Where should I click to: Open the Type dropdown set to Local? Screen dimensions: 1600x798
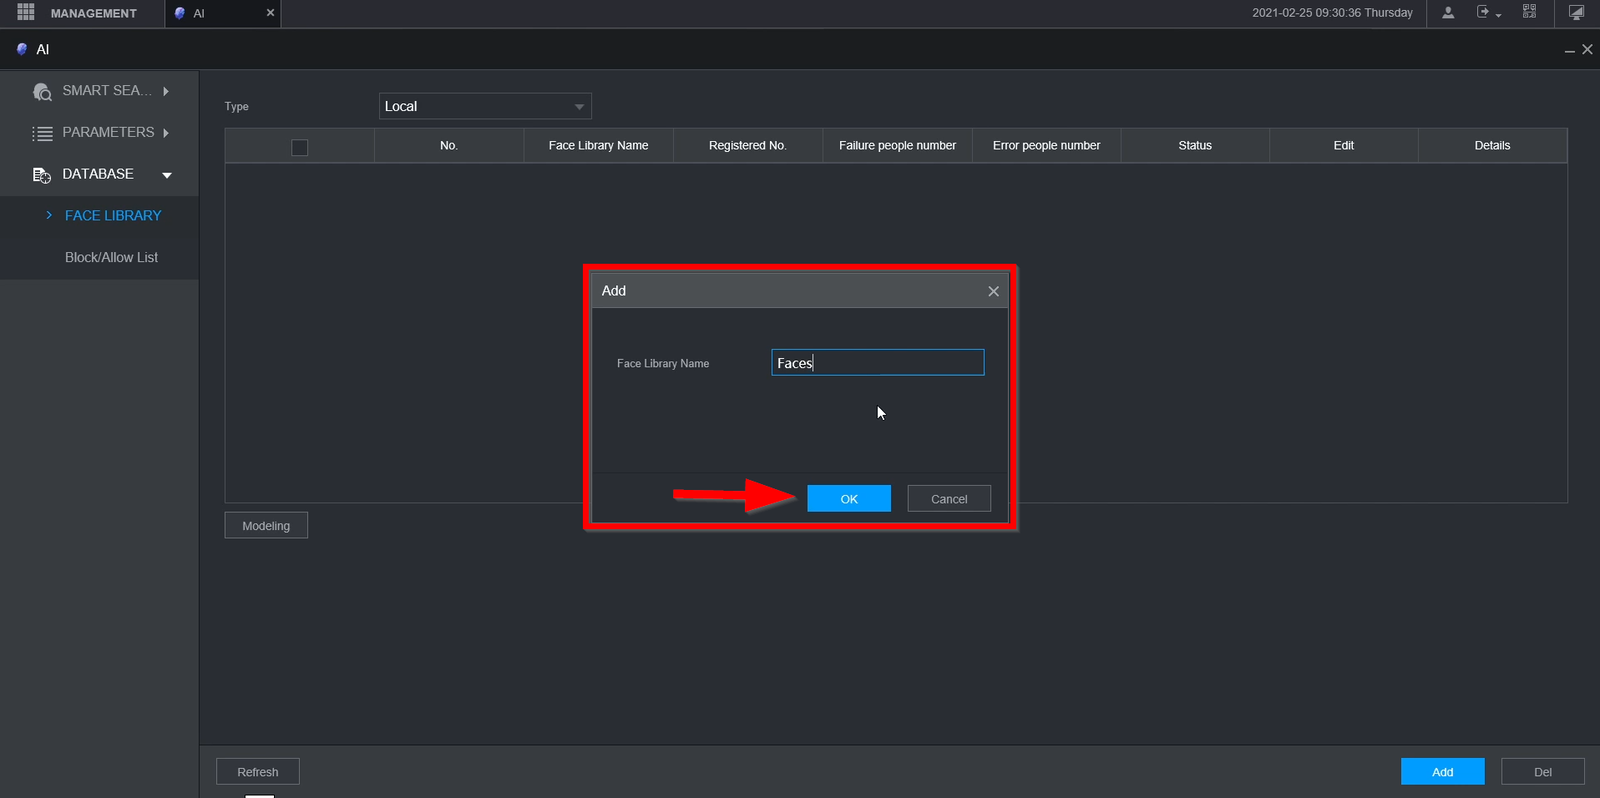[x=485, y=106]
